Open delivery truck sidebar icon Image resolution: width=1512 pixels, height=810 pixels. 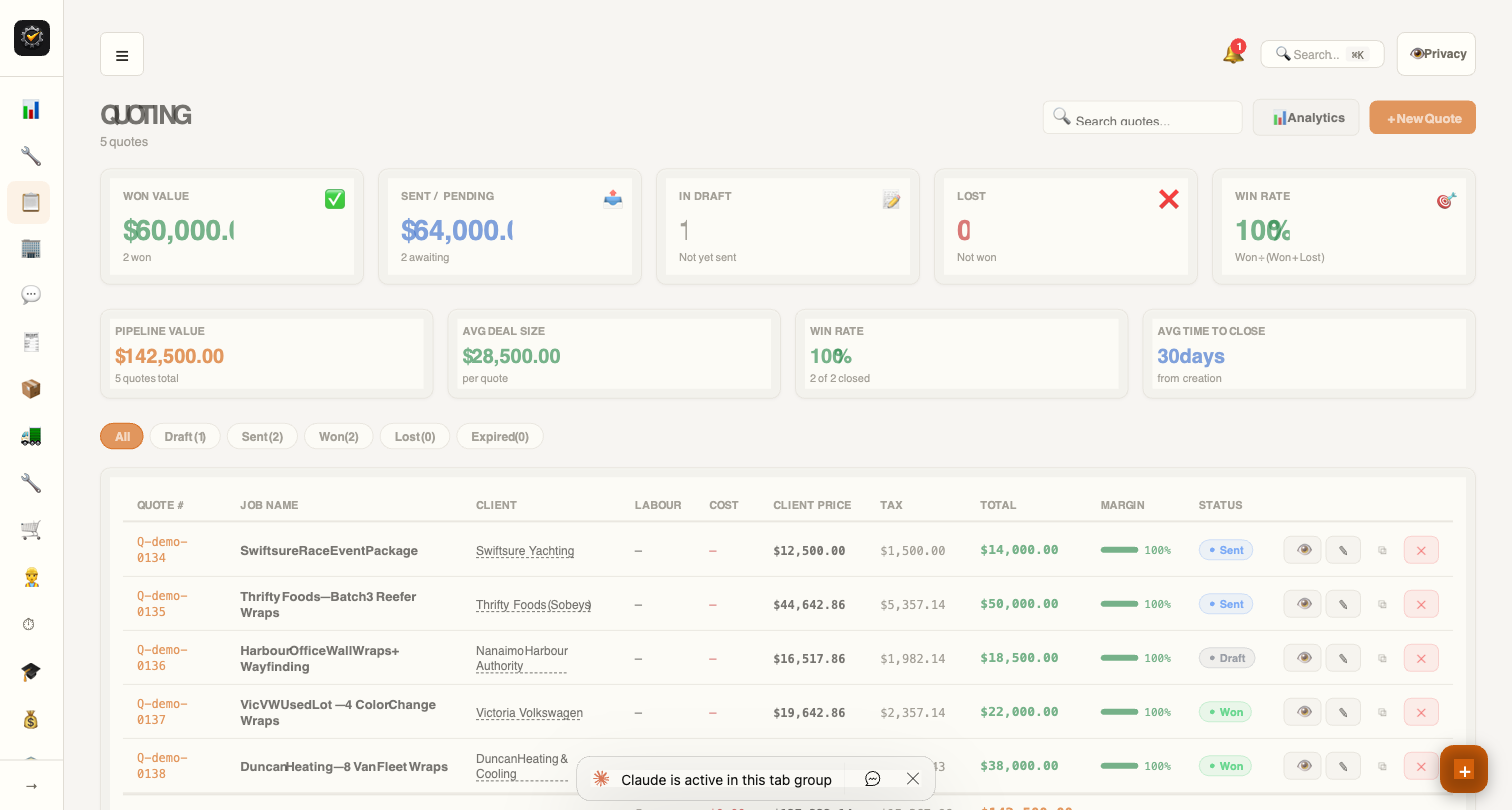click(x=31, y=436)
